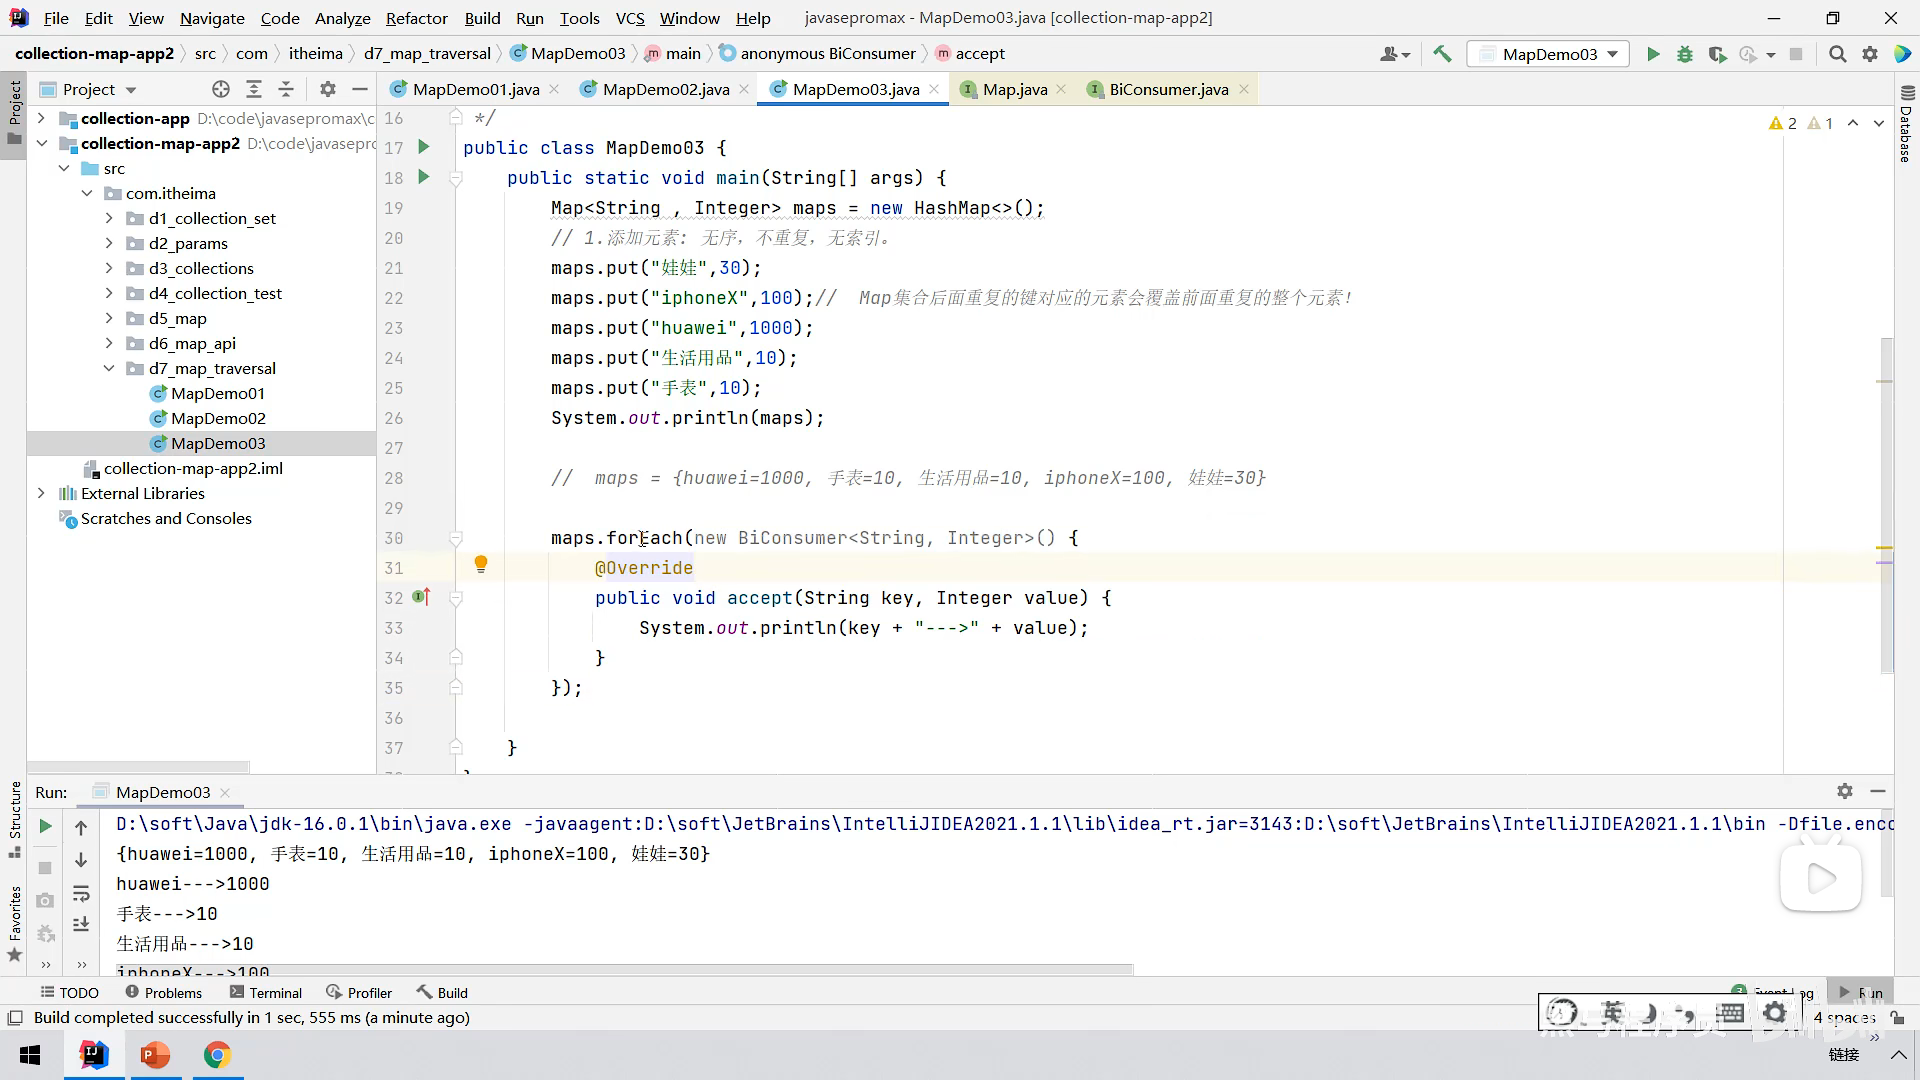Switch to BiConsumer.java editor tab
The height and width of the screenshot is (1080, 1920).
(1168, 89)
